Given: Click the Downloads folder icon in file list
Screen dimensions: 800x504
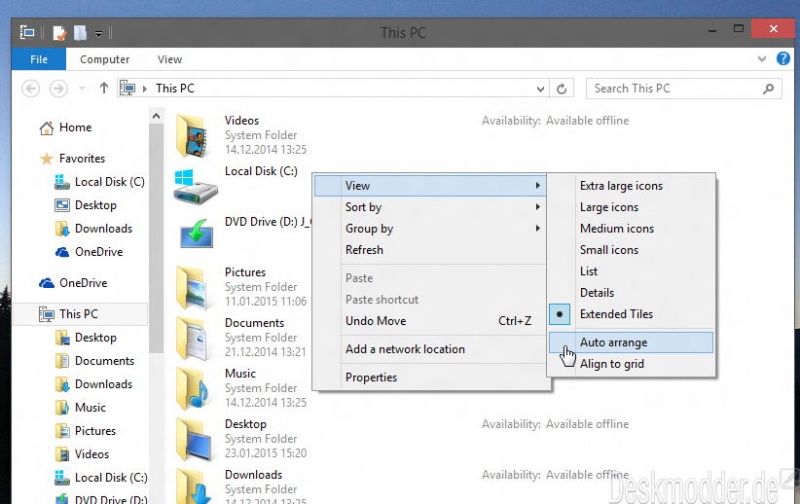Looking at the screenshot, I should pyautogui.click(x=194, y=487).
